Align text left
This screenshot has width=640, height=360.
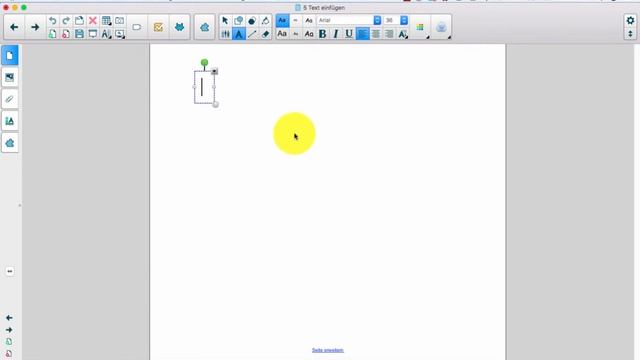[x=362, y=34]
